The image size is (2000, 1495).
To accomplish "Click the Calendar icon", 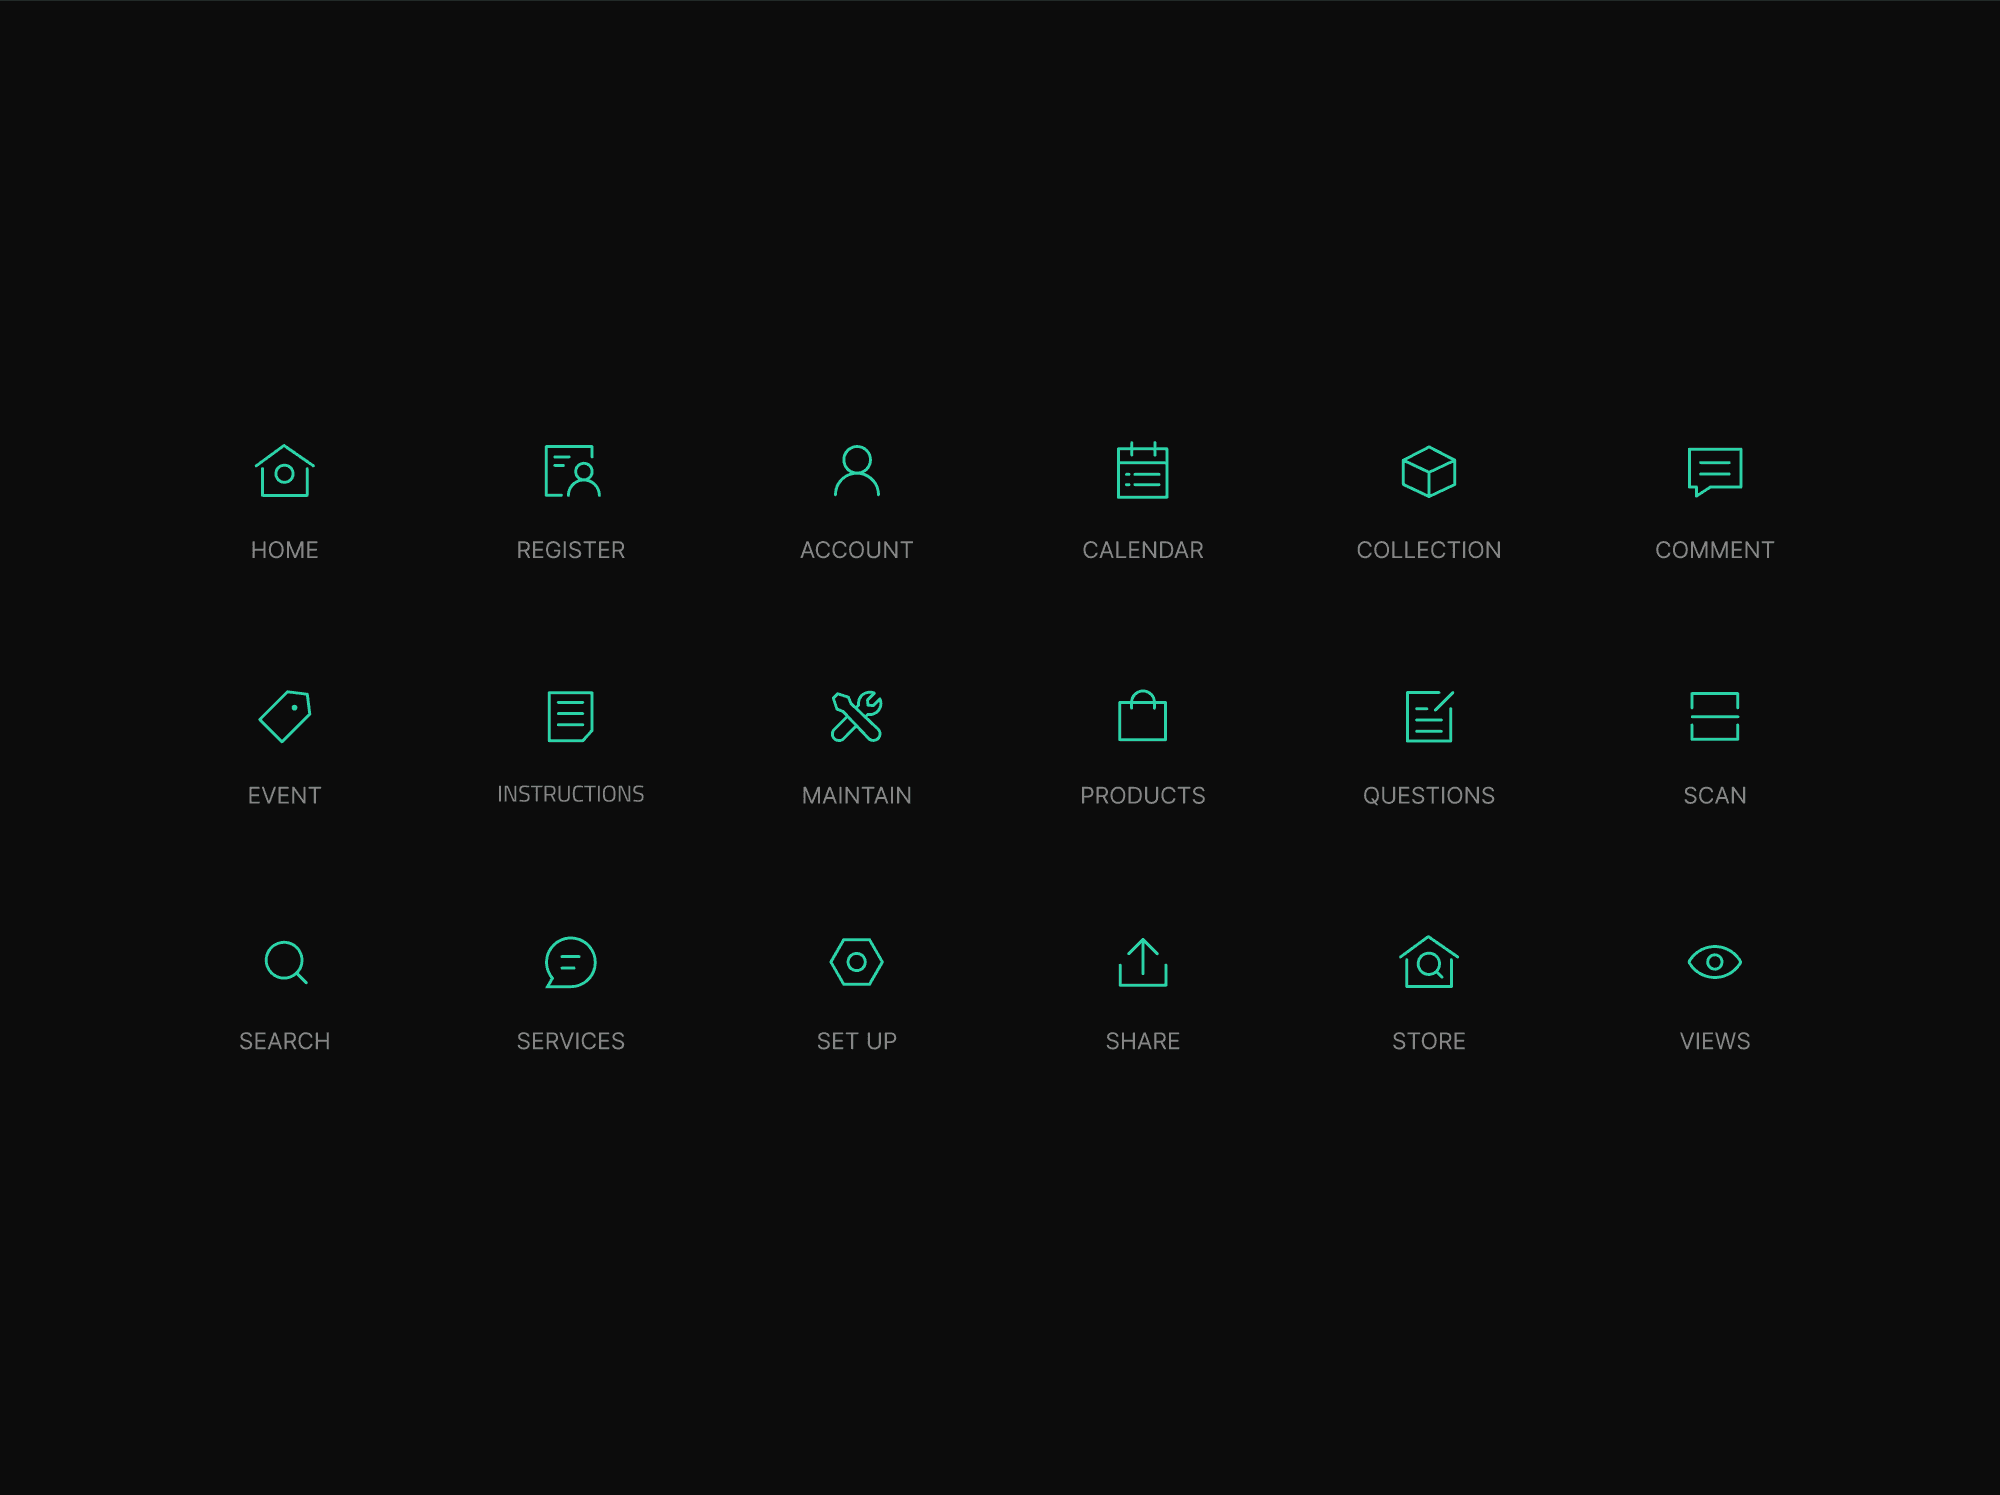I will point(1143,470).
